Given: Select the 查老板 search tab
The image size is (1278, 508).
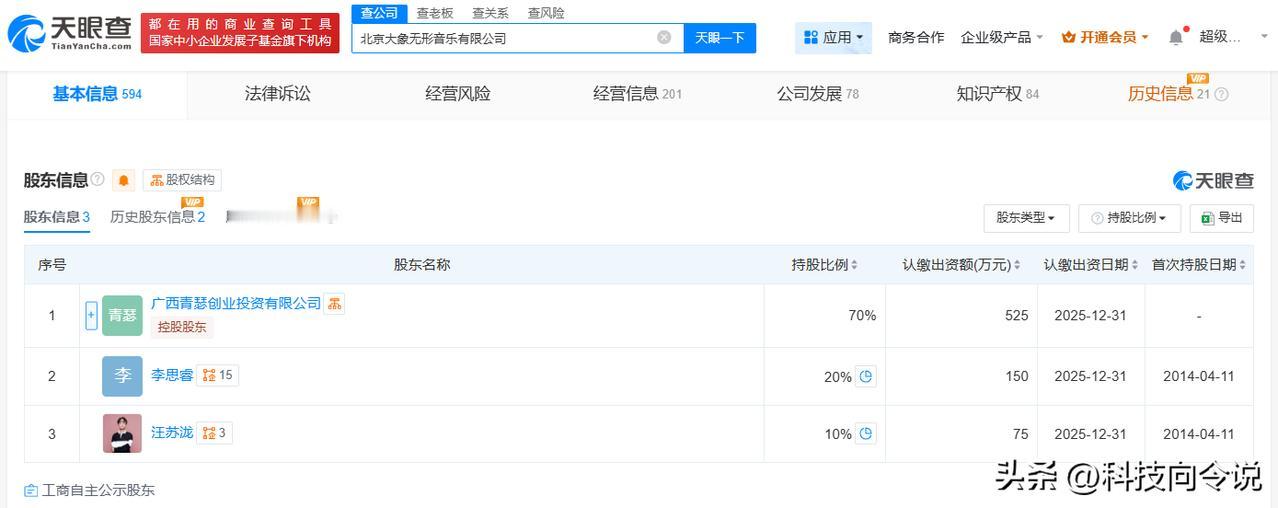Looking at the screenshot, I should [435, 13].
